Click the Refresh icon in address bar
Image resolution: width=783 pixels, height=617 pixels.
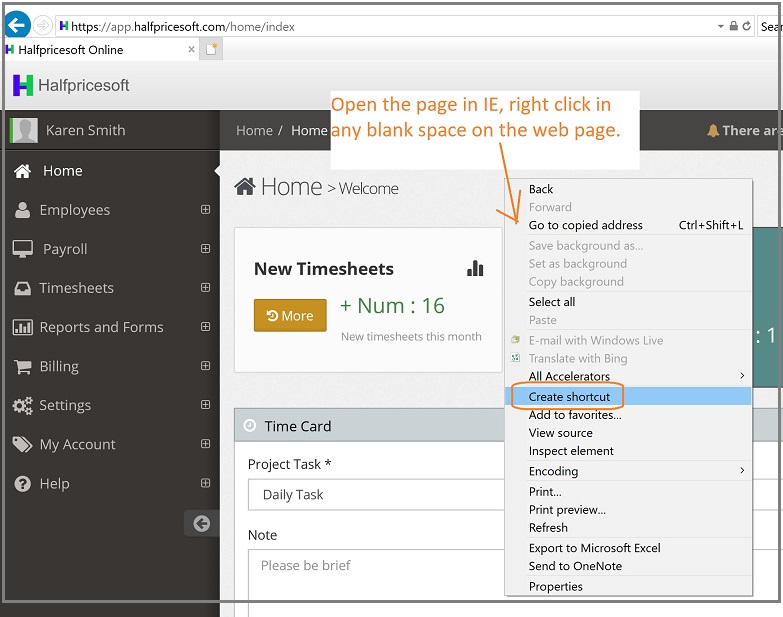[747, 26]
